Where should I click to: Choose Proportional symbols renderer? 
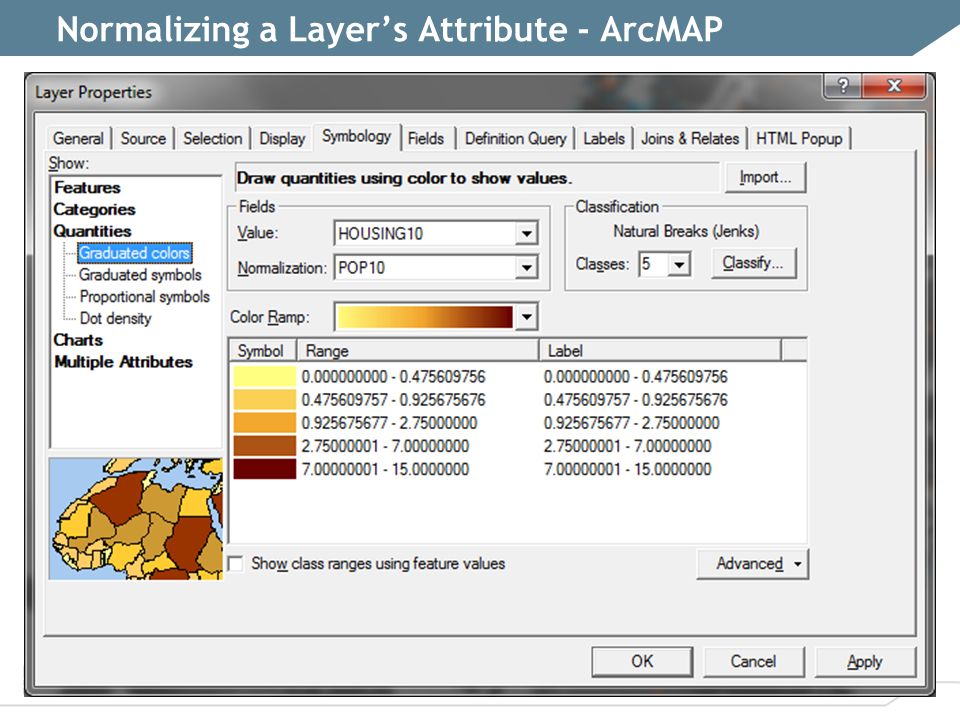(144, 296)
